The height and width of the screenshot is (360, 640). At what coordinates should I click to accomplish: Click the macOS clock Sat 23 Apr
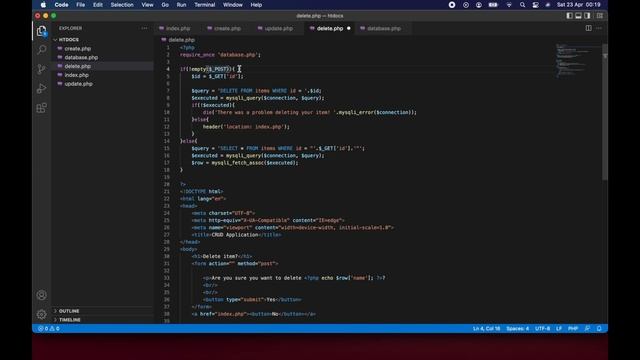(x=578, y=5)
